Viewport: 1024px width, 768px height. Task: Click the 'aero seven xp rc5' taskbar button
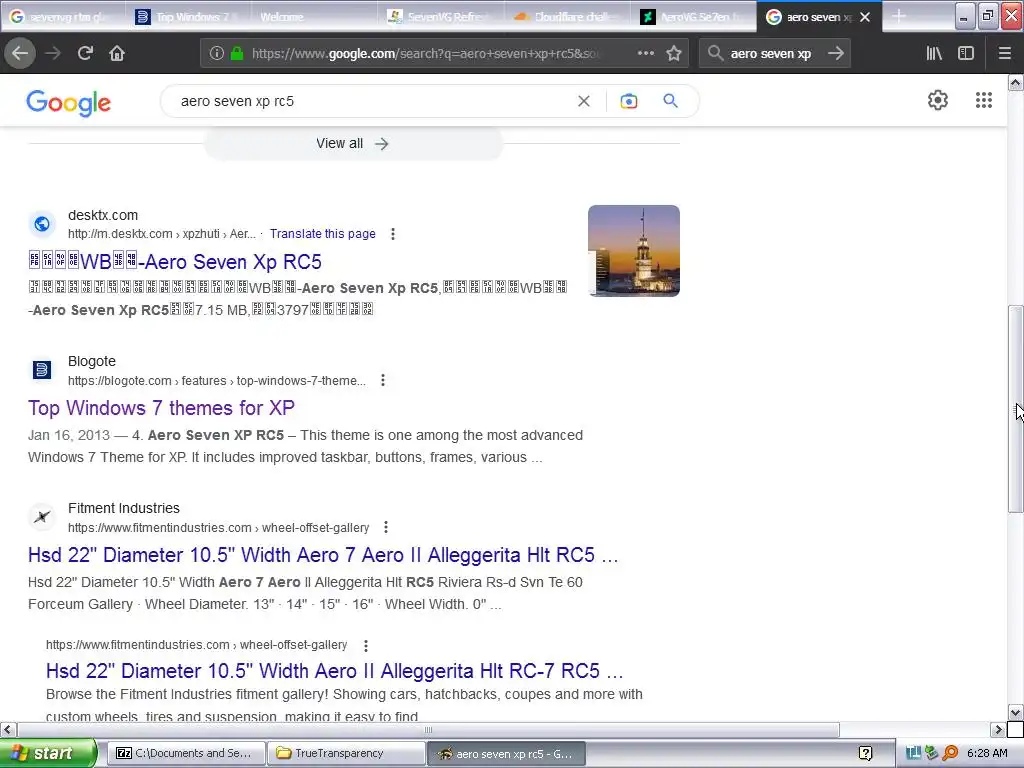pos(506,753)
